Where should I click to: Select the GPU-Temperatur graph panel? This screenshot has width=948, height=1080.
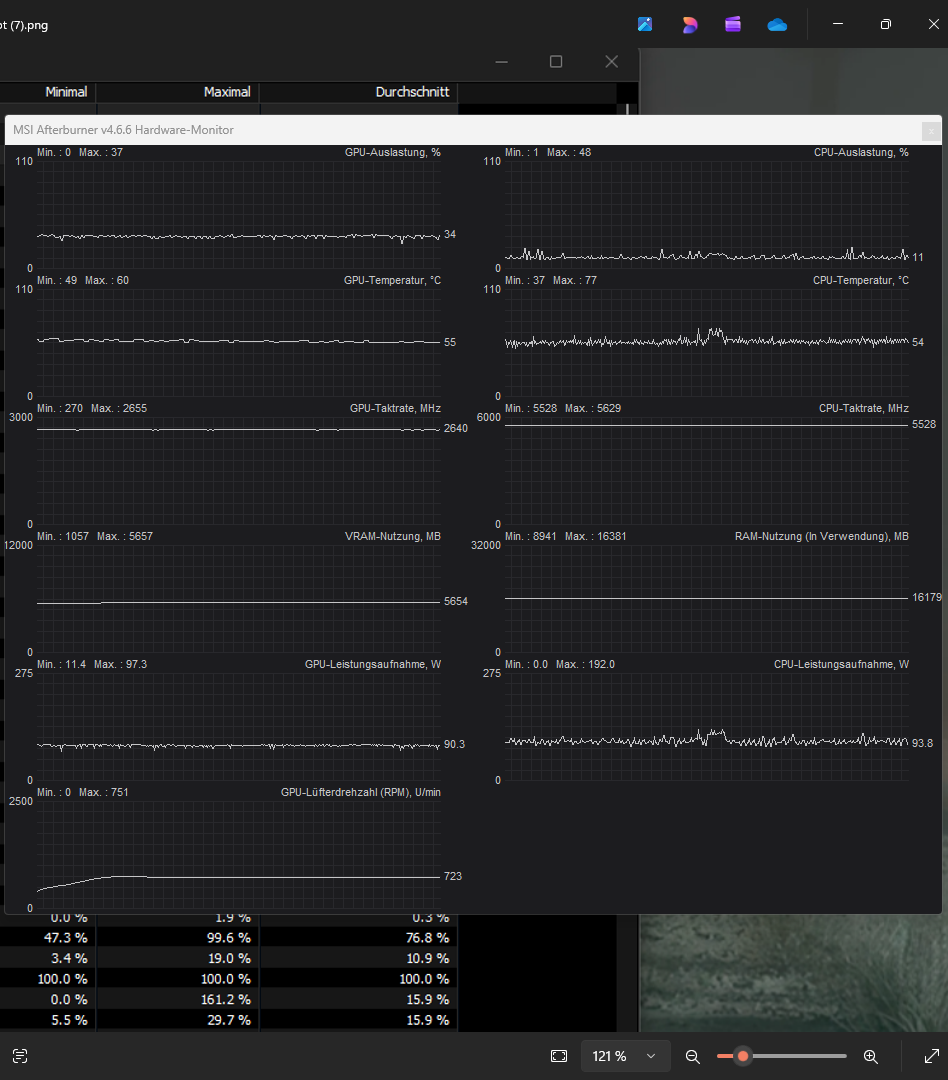[x=235, y=340]
